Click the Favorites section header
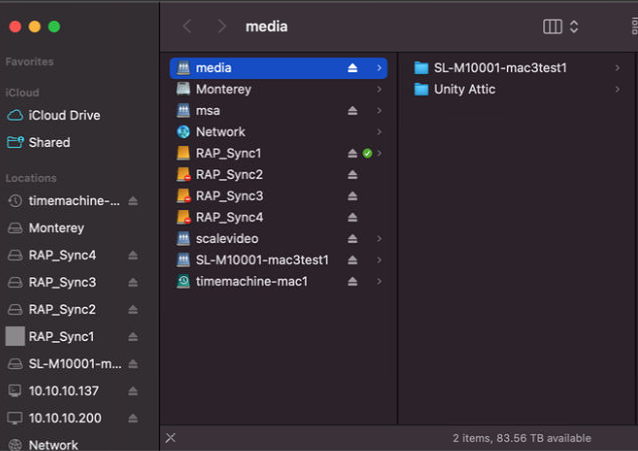This screenshot has height=451, width=638. click(29, 62)
